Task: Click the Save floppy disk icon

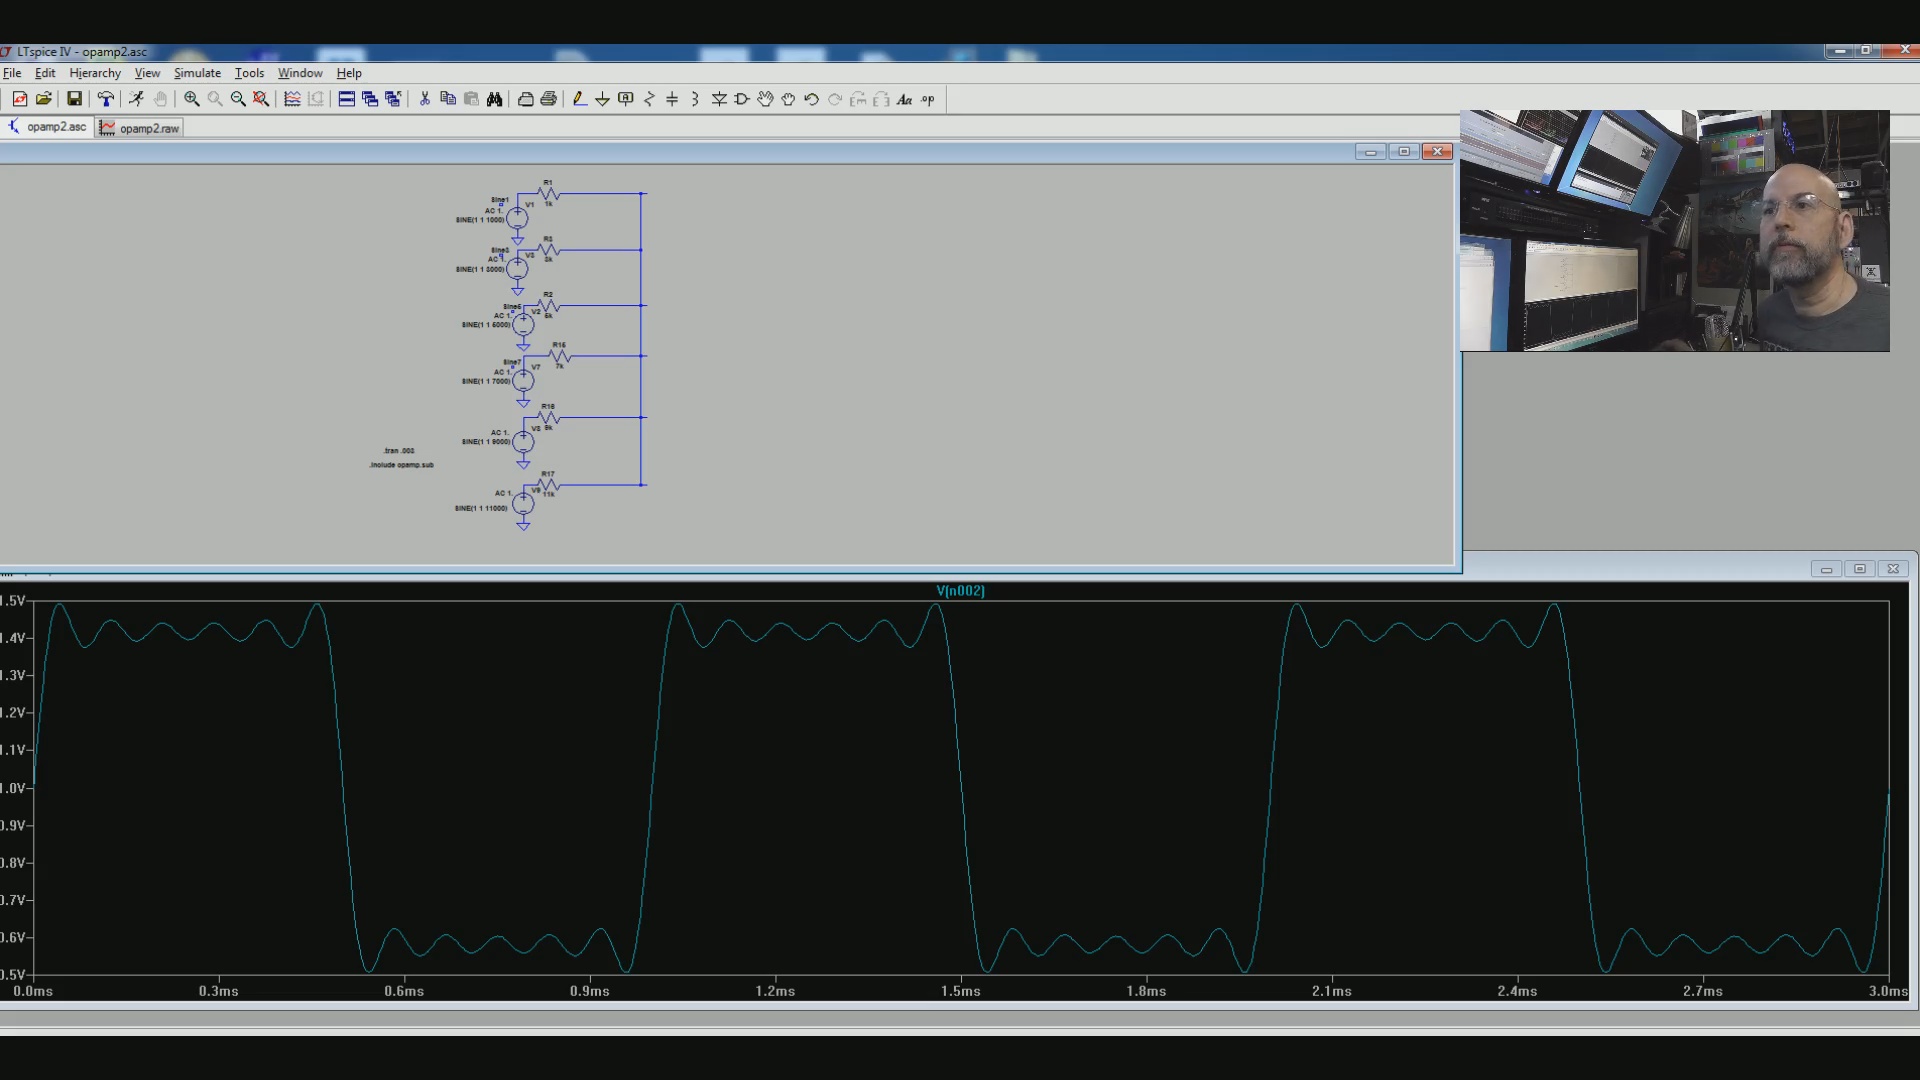Action: (x=74, y=99)
